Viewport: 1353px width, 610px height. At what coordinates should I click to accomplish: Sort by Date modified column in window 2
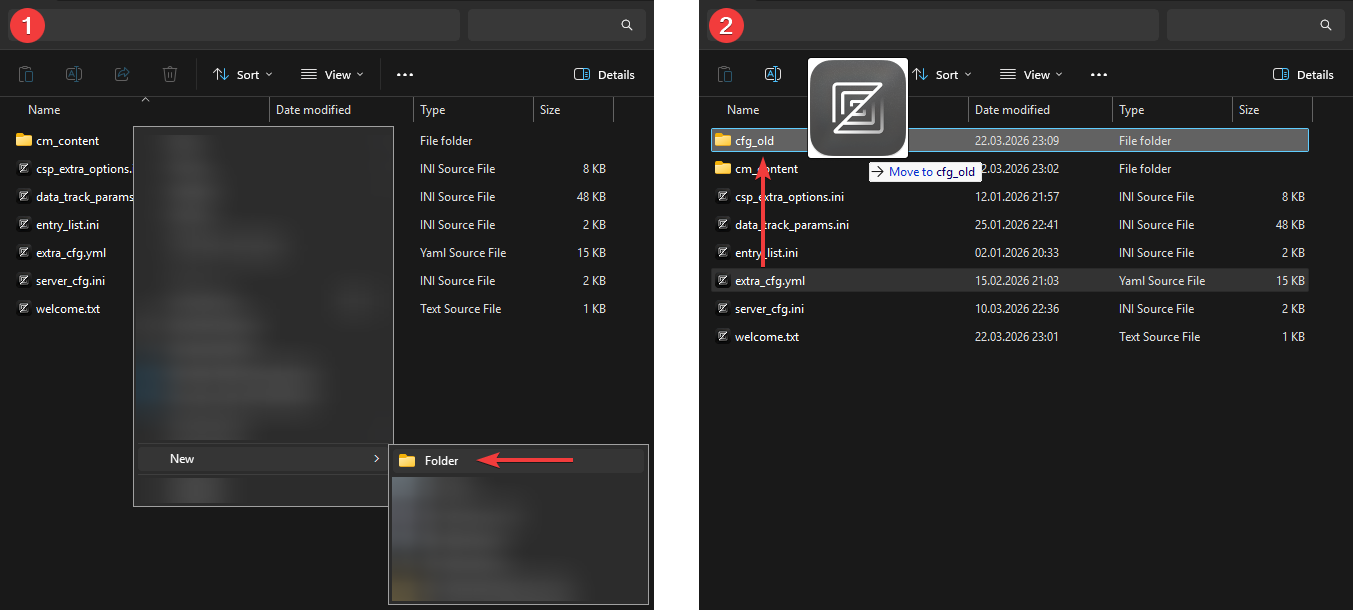tap(1012, 110)
